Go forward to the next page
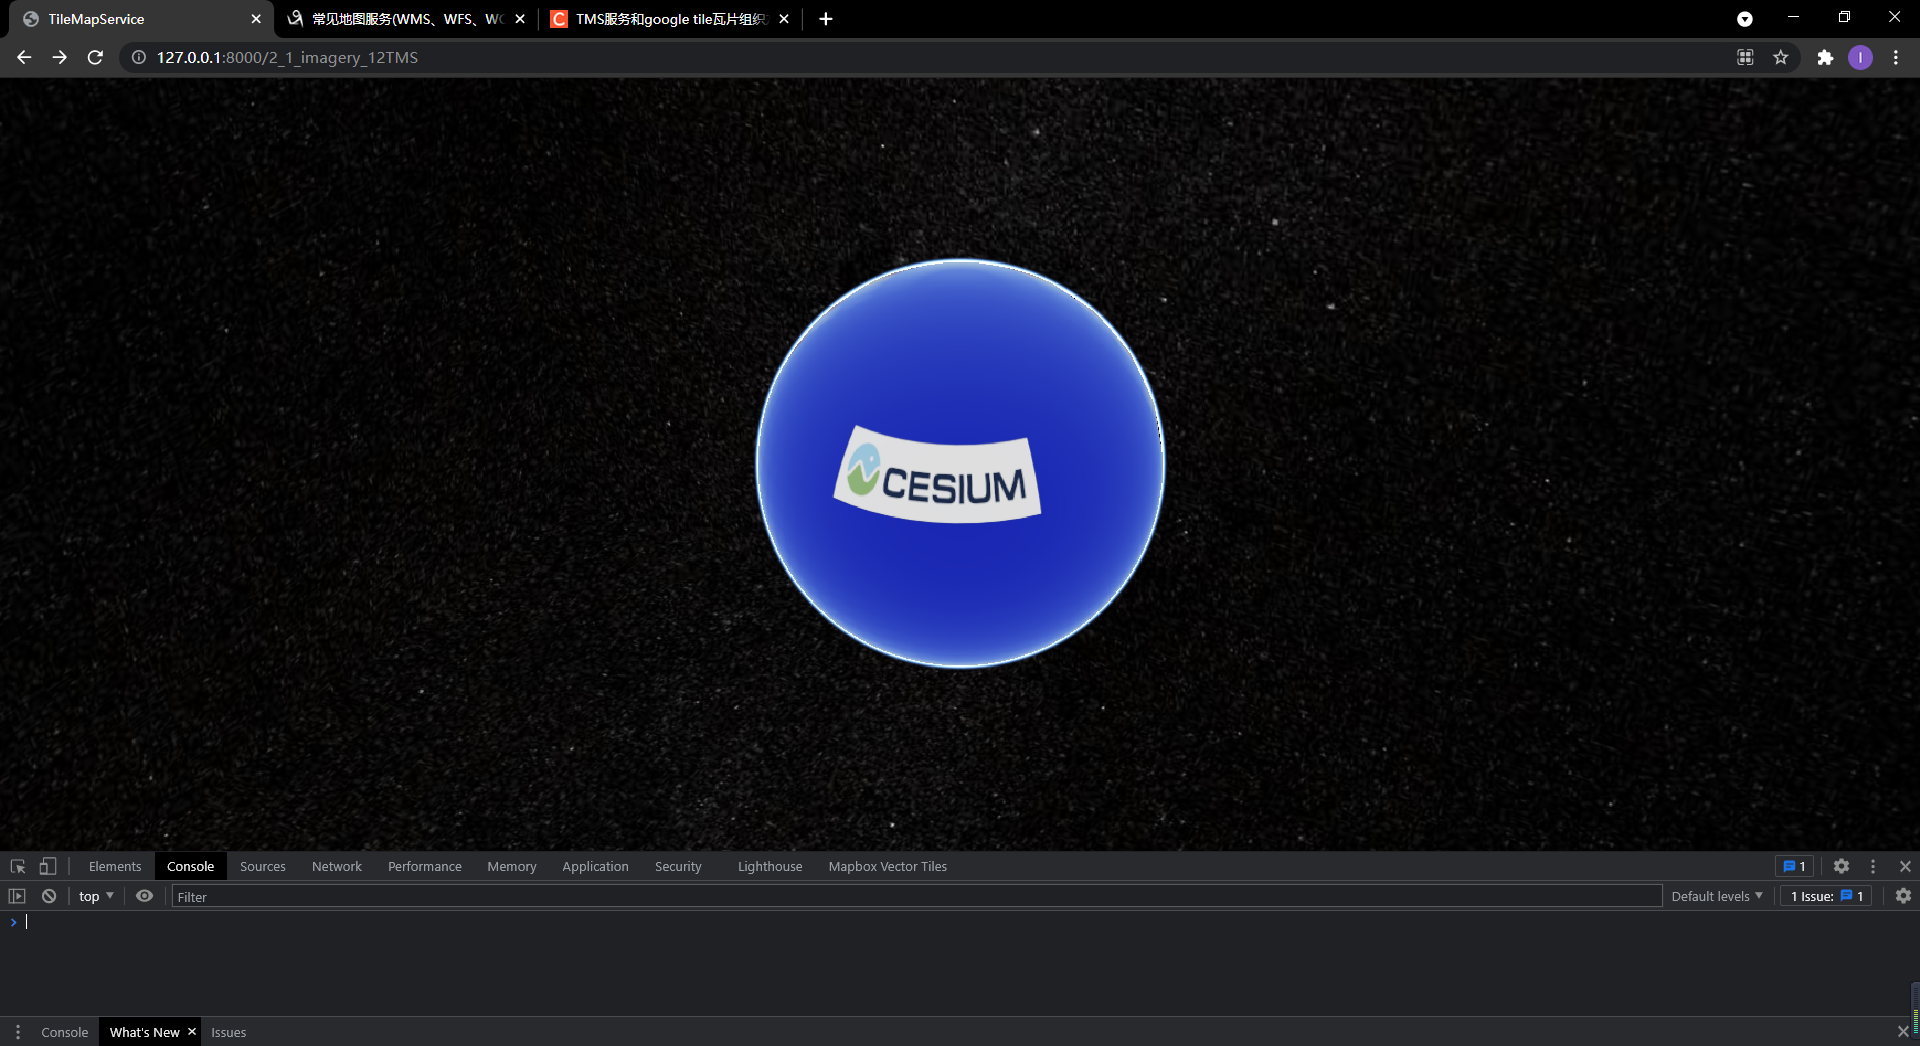Screen dimensions: 1920x1046 pos(60,58)
